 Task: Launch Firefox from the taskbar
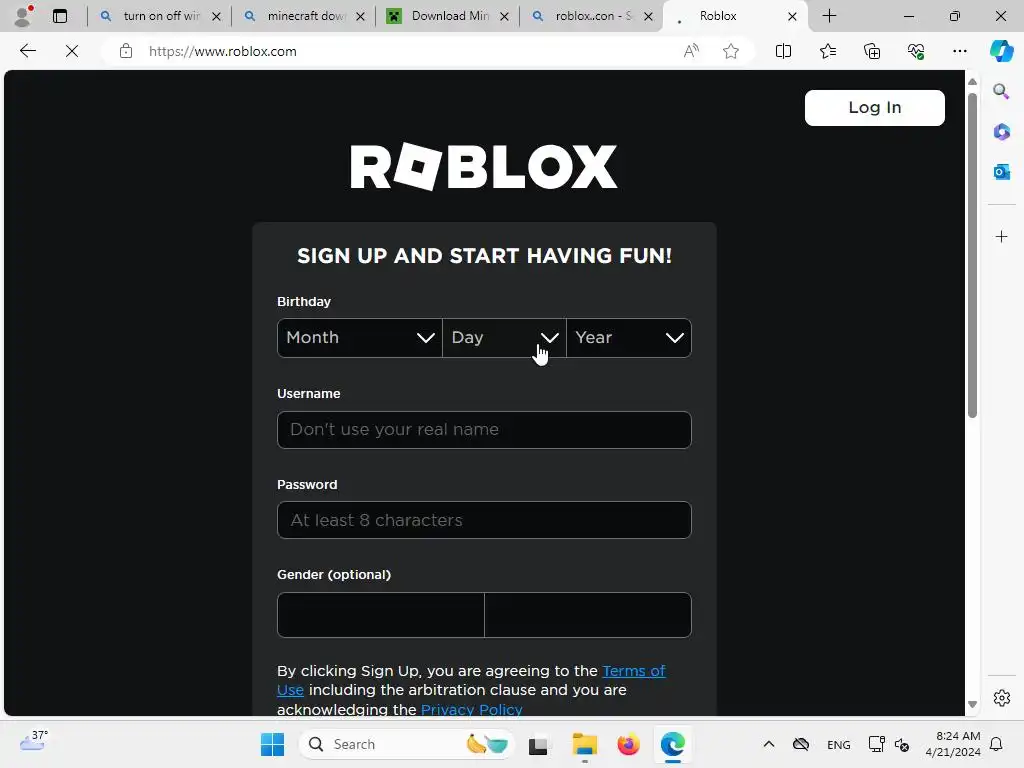628,744
